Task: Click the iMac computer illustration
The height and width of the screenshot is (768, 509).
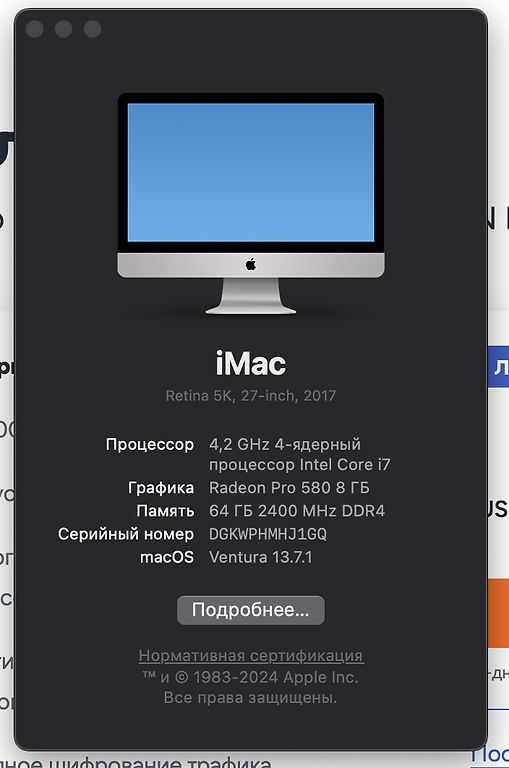Action: click(251, 203)
